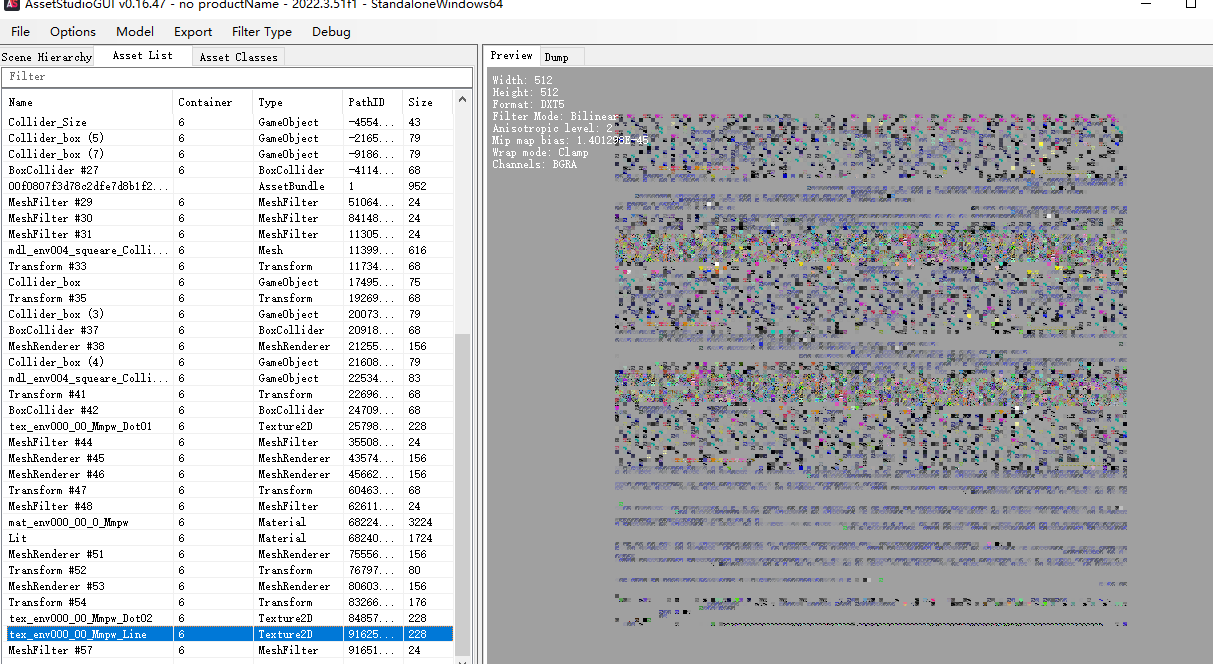Select the Preview tab
The width and height of the screenshot is (1213, 664).
(x=511, y=56)
